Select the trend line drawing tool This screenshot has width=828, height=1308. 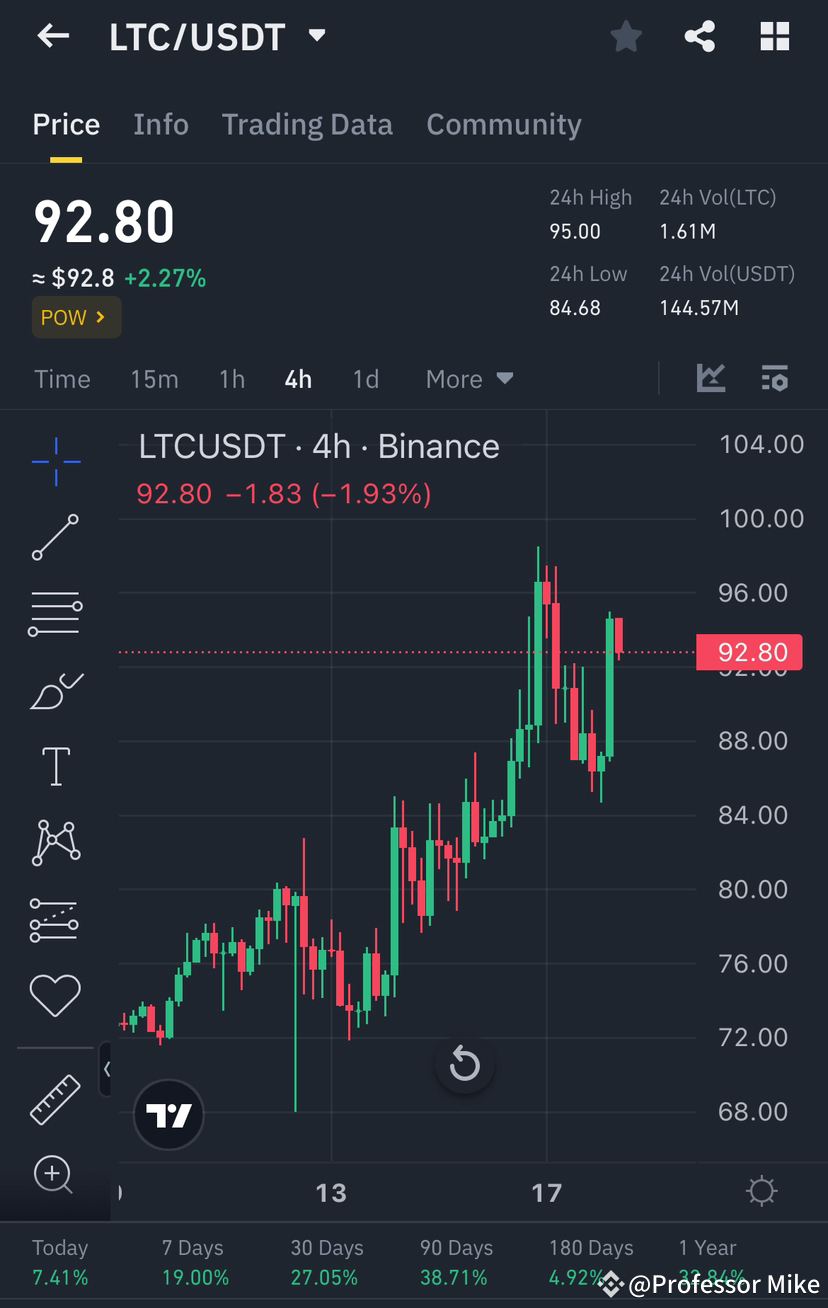point(55,538)
